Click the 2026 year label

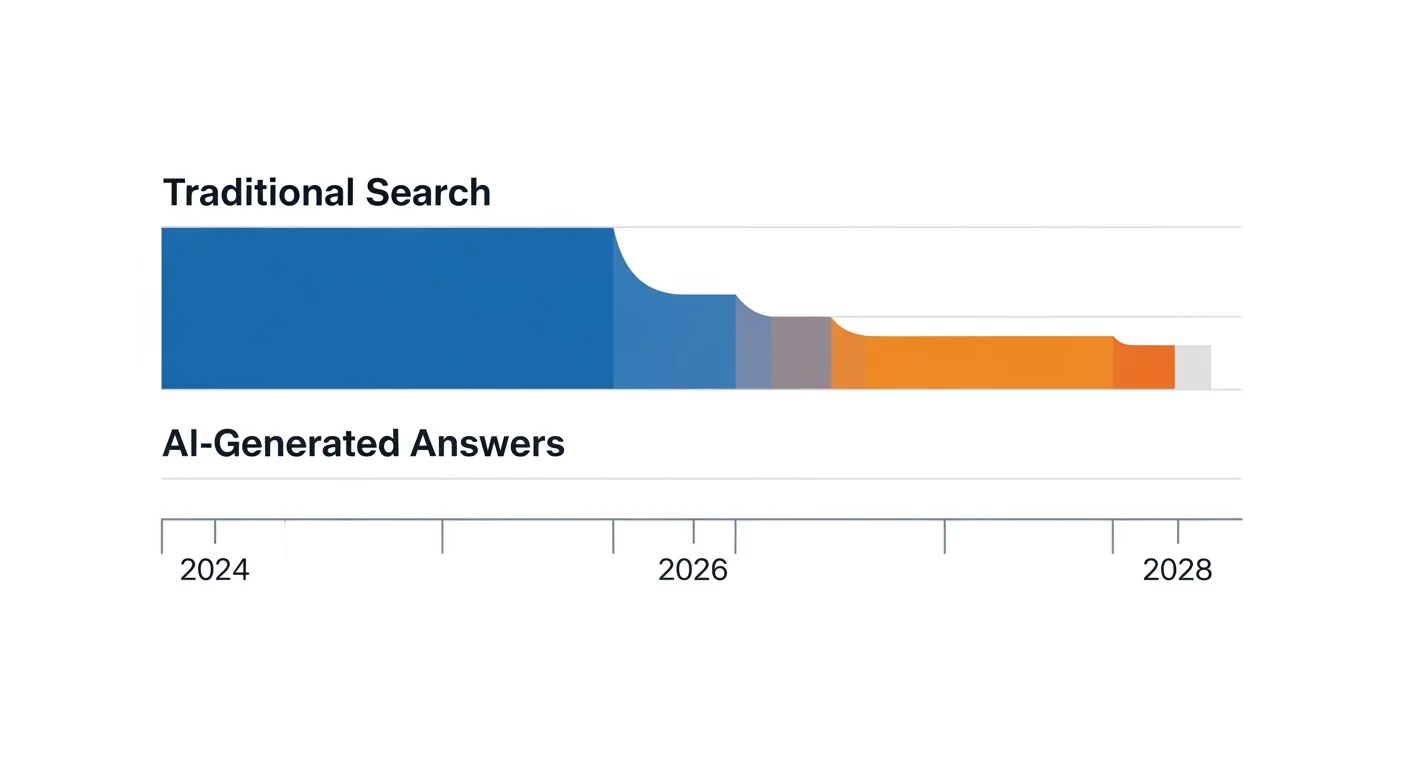[x=693, y=570]
